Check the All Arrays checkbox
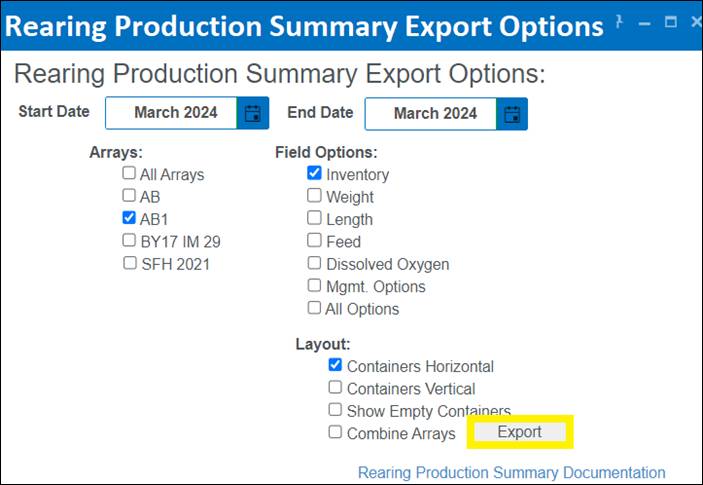The width and height of the screenshot is (703, 485). click(x=129, y=173)
